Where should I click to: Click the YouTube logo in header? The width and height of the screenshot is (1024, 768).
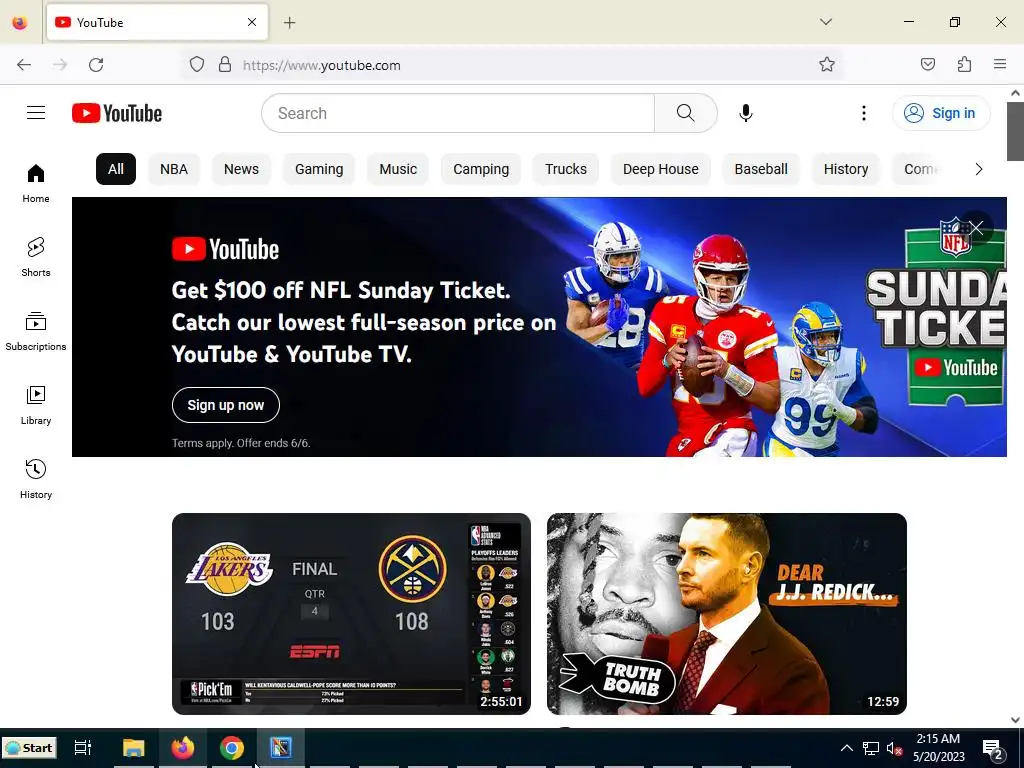point(117,113)
